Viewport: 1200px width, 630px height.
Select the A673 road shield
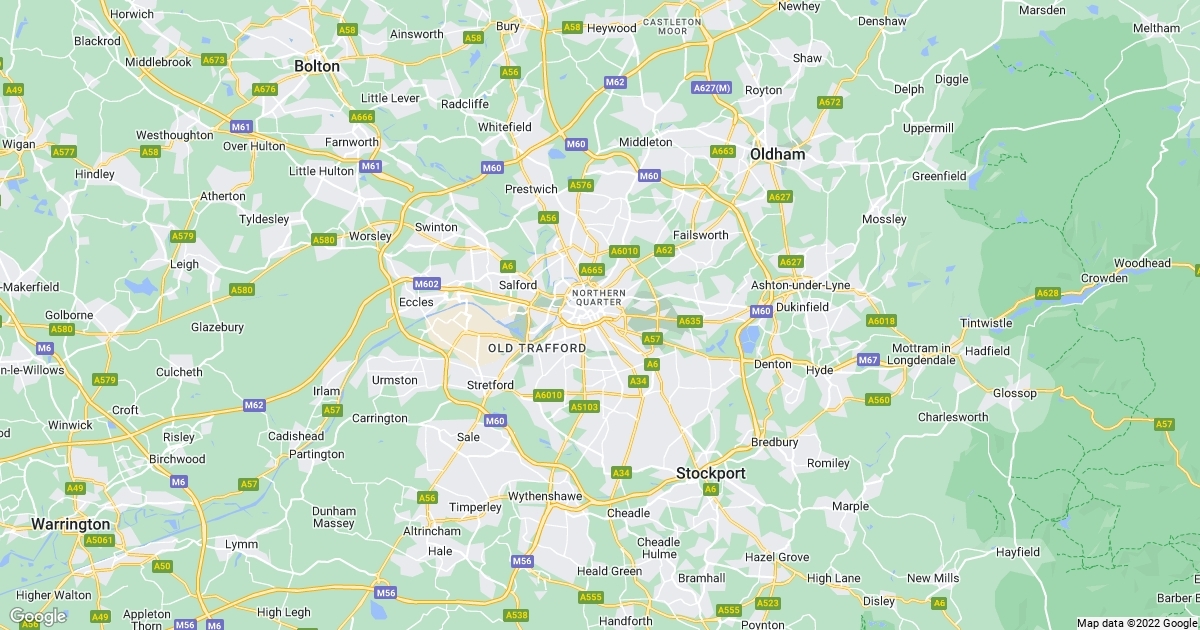point(214,60)
